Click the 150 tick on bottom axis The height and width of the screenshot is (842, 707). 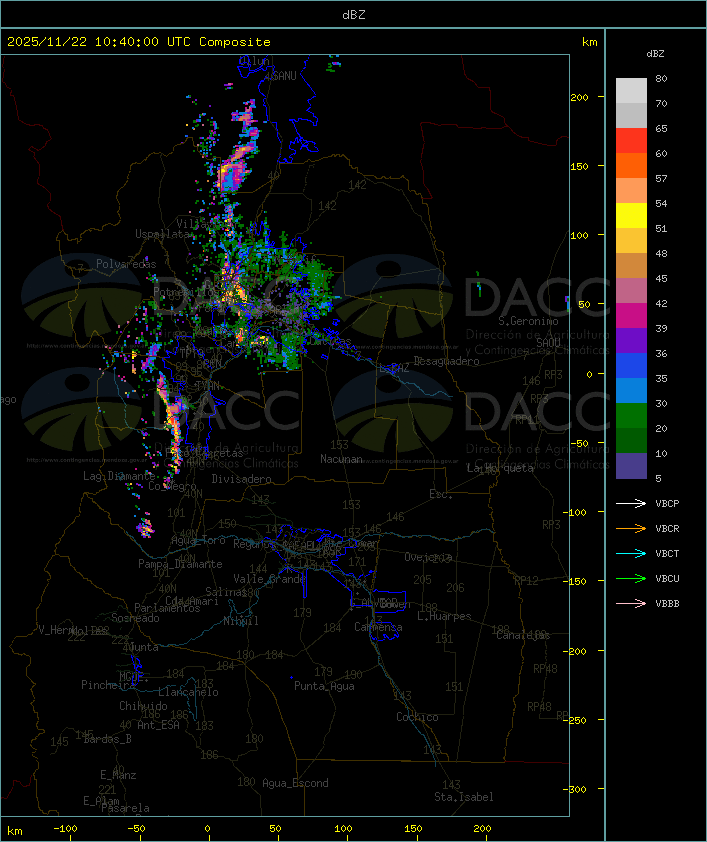(413, 829)
